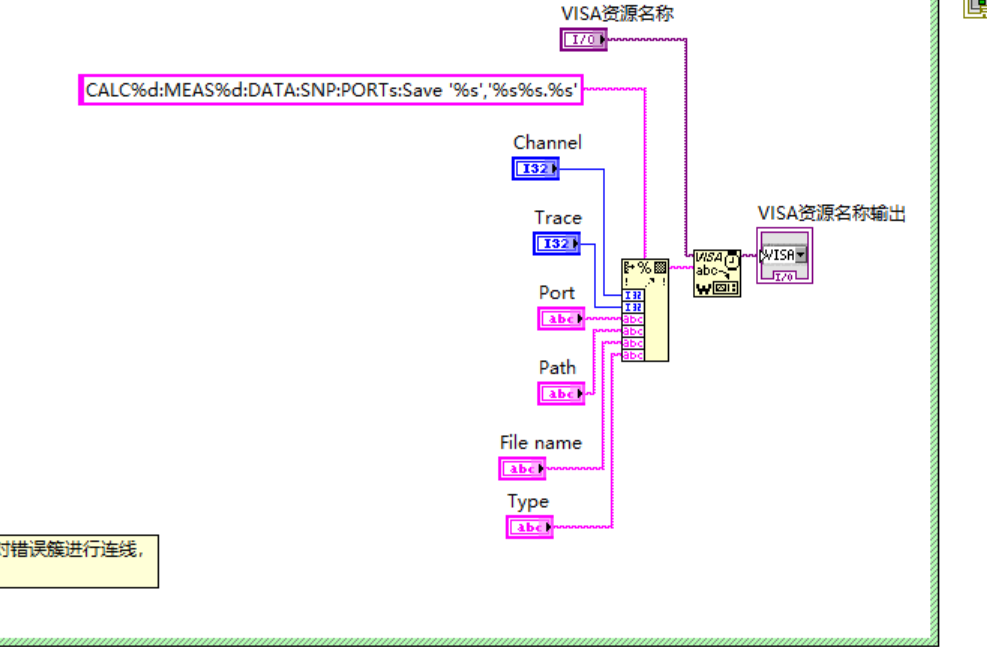This screenshot has width=987, height=647.
Task: Click the File name label text
Action: click(540, 442)
